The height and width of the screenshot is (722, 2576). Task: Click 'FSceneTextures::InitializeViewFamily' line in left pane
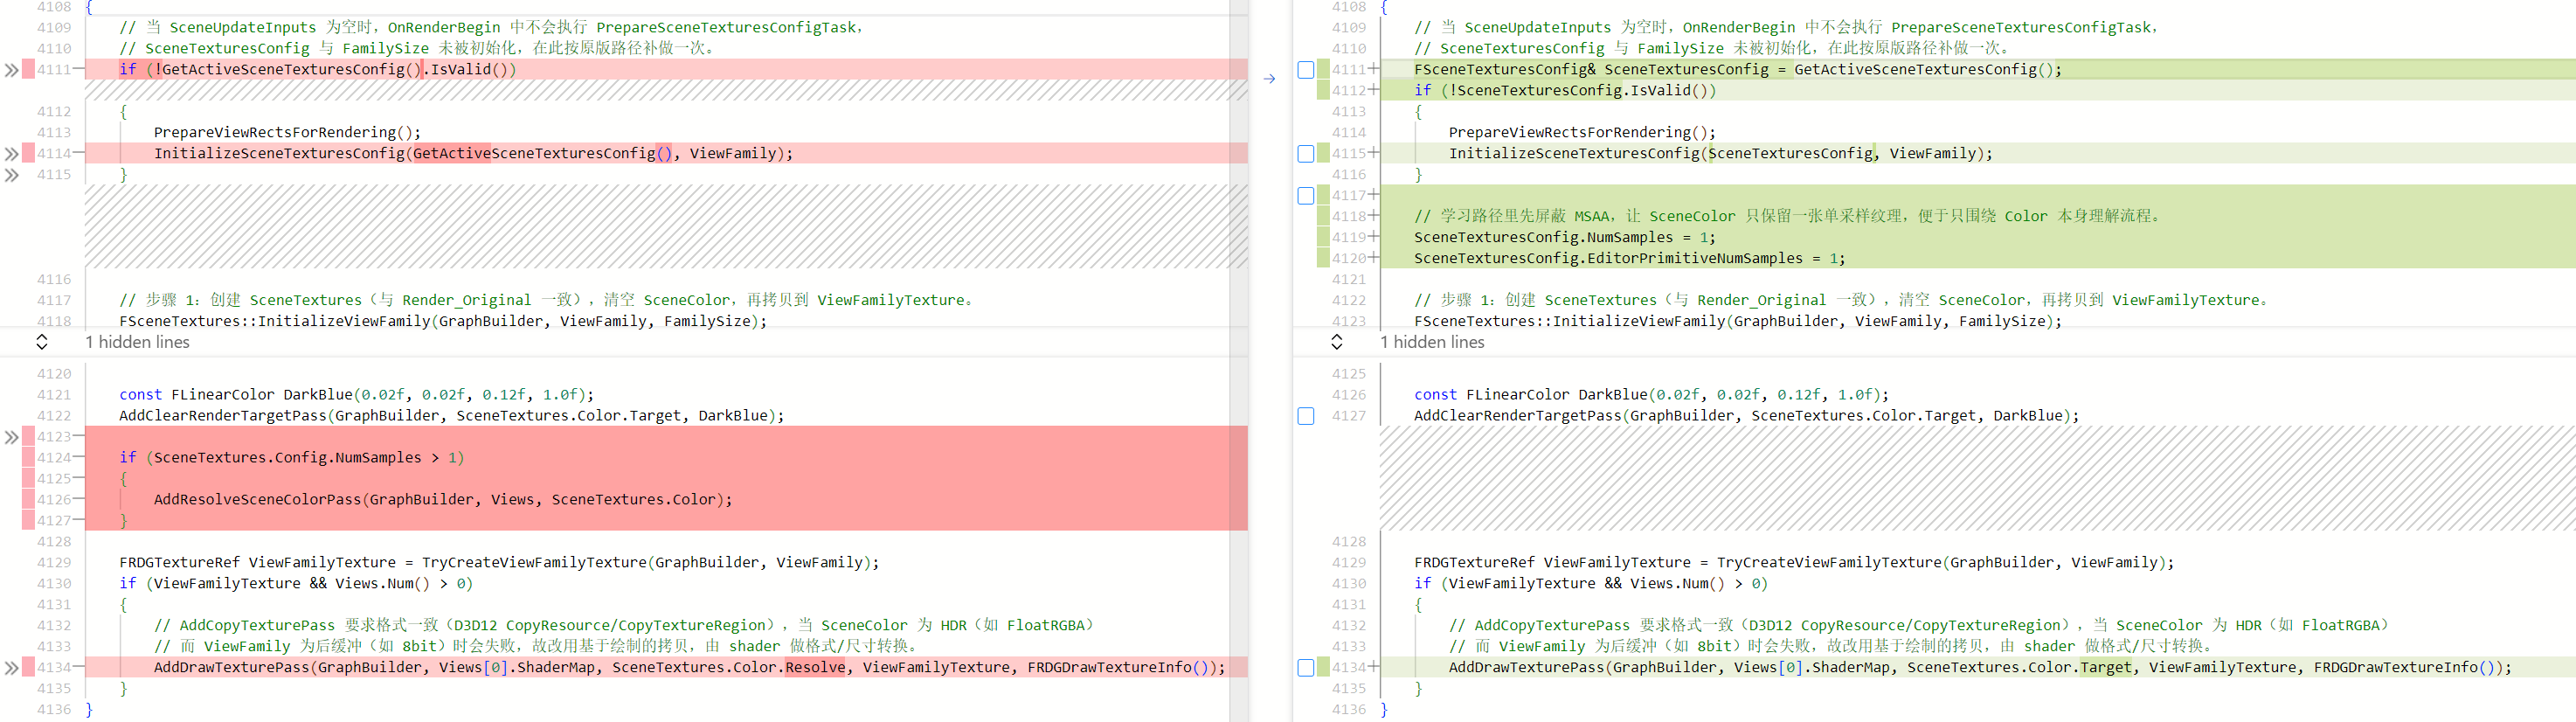pos(443,321)
